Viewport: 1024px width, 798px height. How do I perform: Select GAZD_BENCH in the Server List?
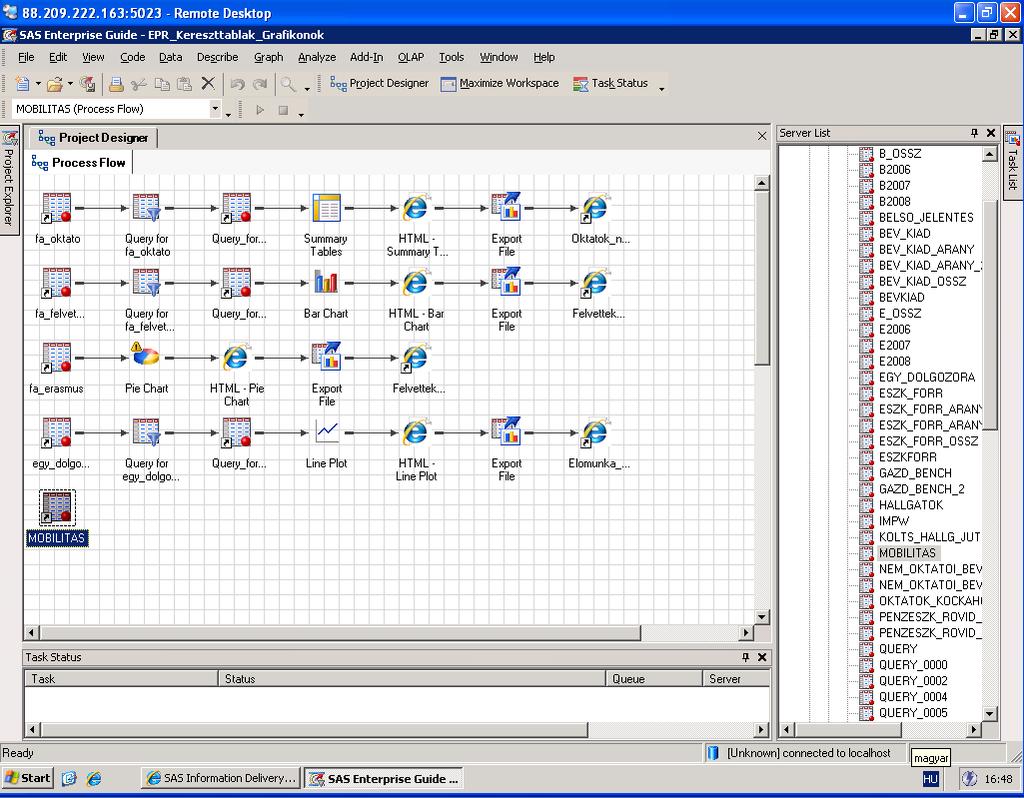click(915, 473)
